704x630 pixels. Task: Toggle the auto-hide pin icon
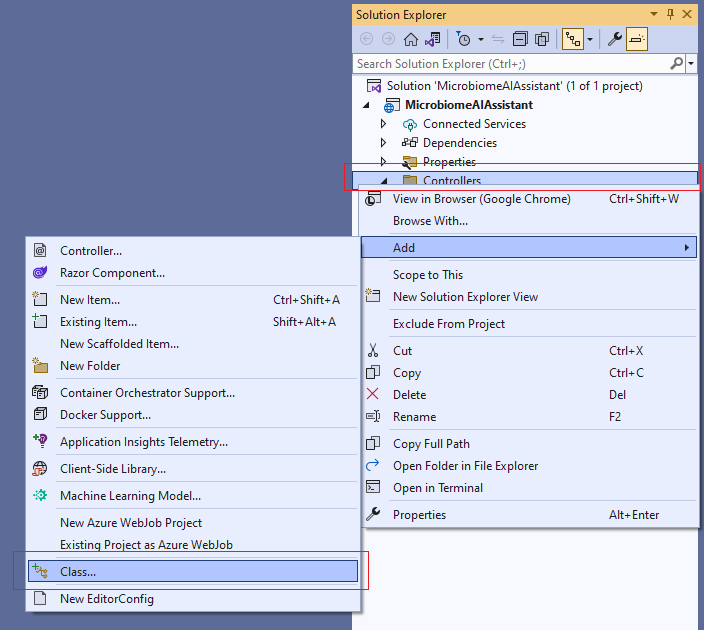[670, 14]
